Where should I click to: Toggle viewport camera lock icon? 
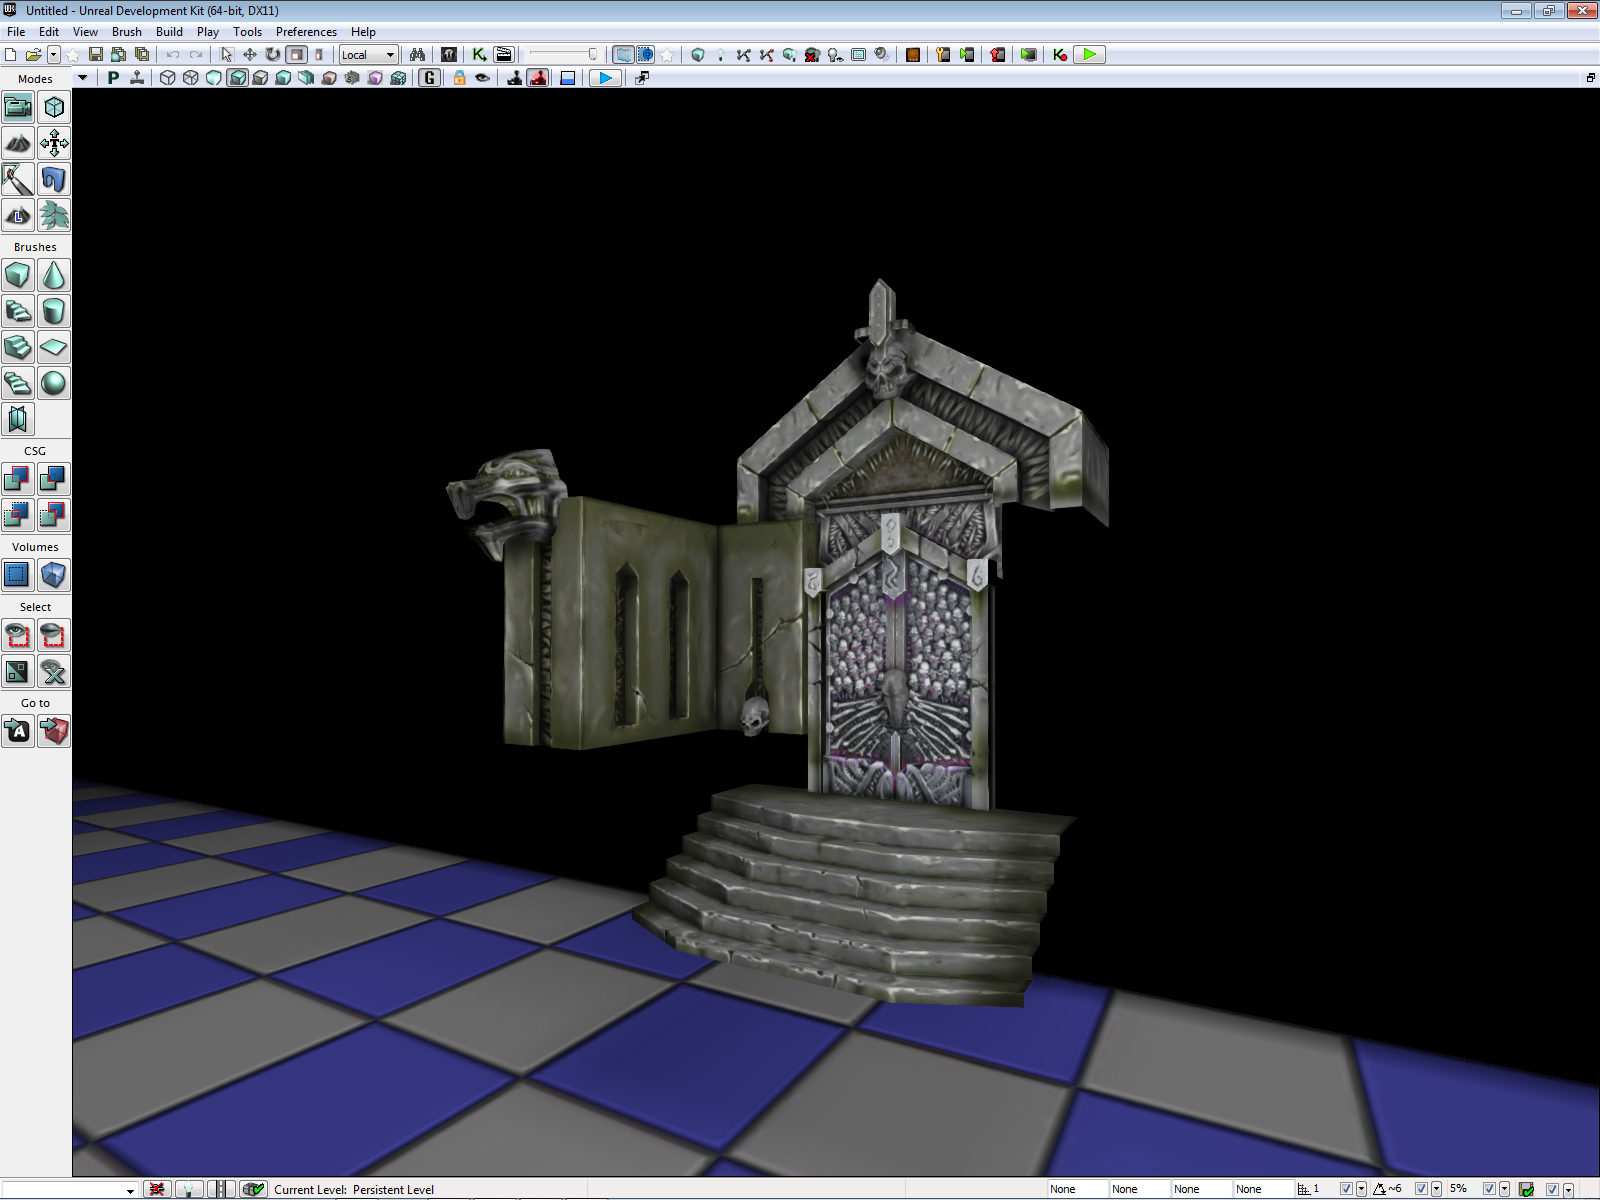(x=460, y=78)
